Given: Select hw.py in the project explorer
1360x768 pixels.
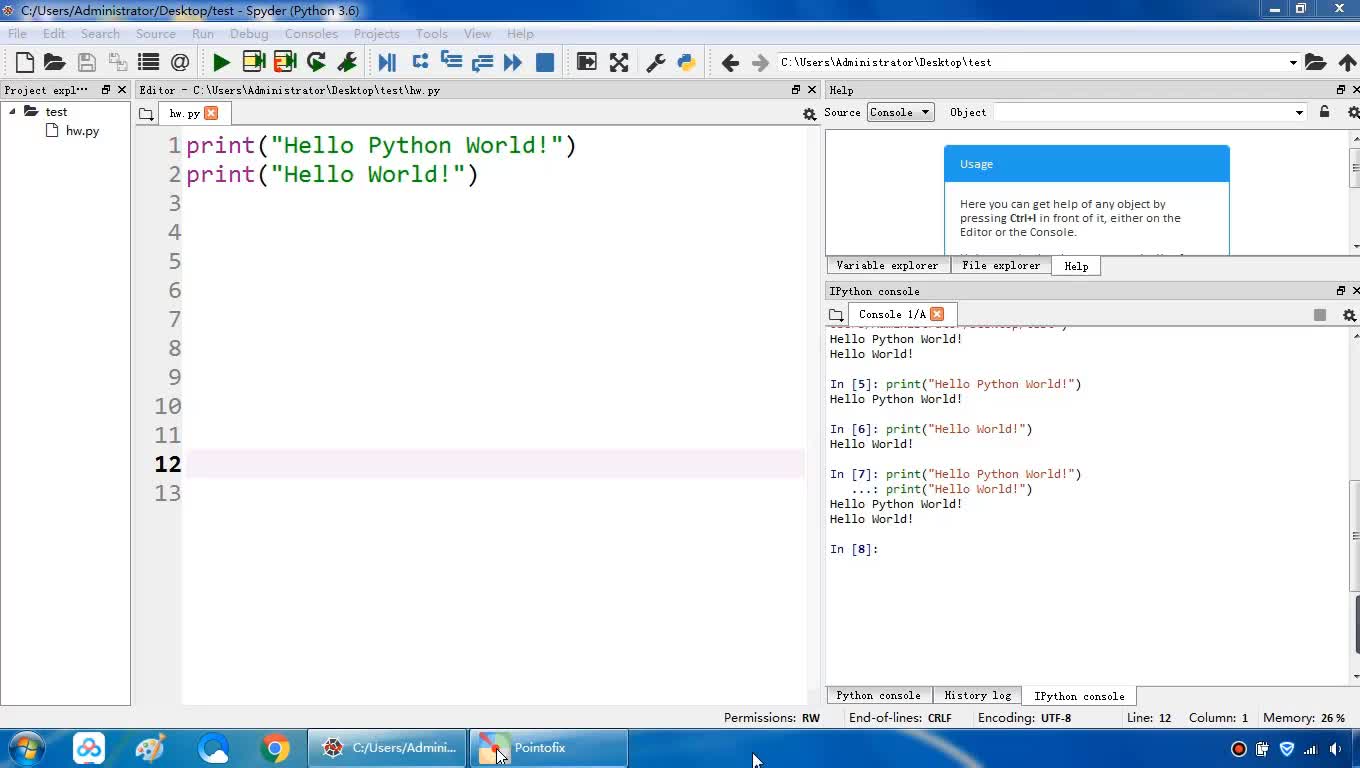Looking at the screenshot, I should pos(82,131).
